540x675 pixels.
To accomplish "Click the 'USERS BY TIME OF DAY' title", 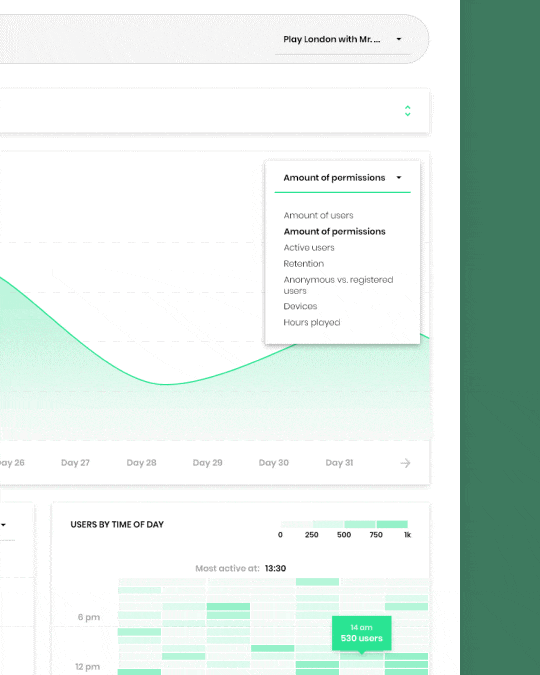I will [x=117, y=524].
